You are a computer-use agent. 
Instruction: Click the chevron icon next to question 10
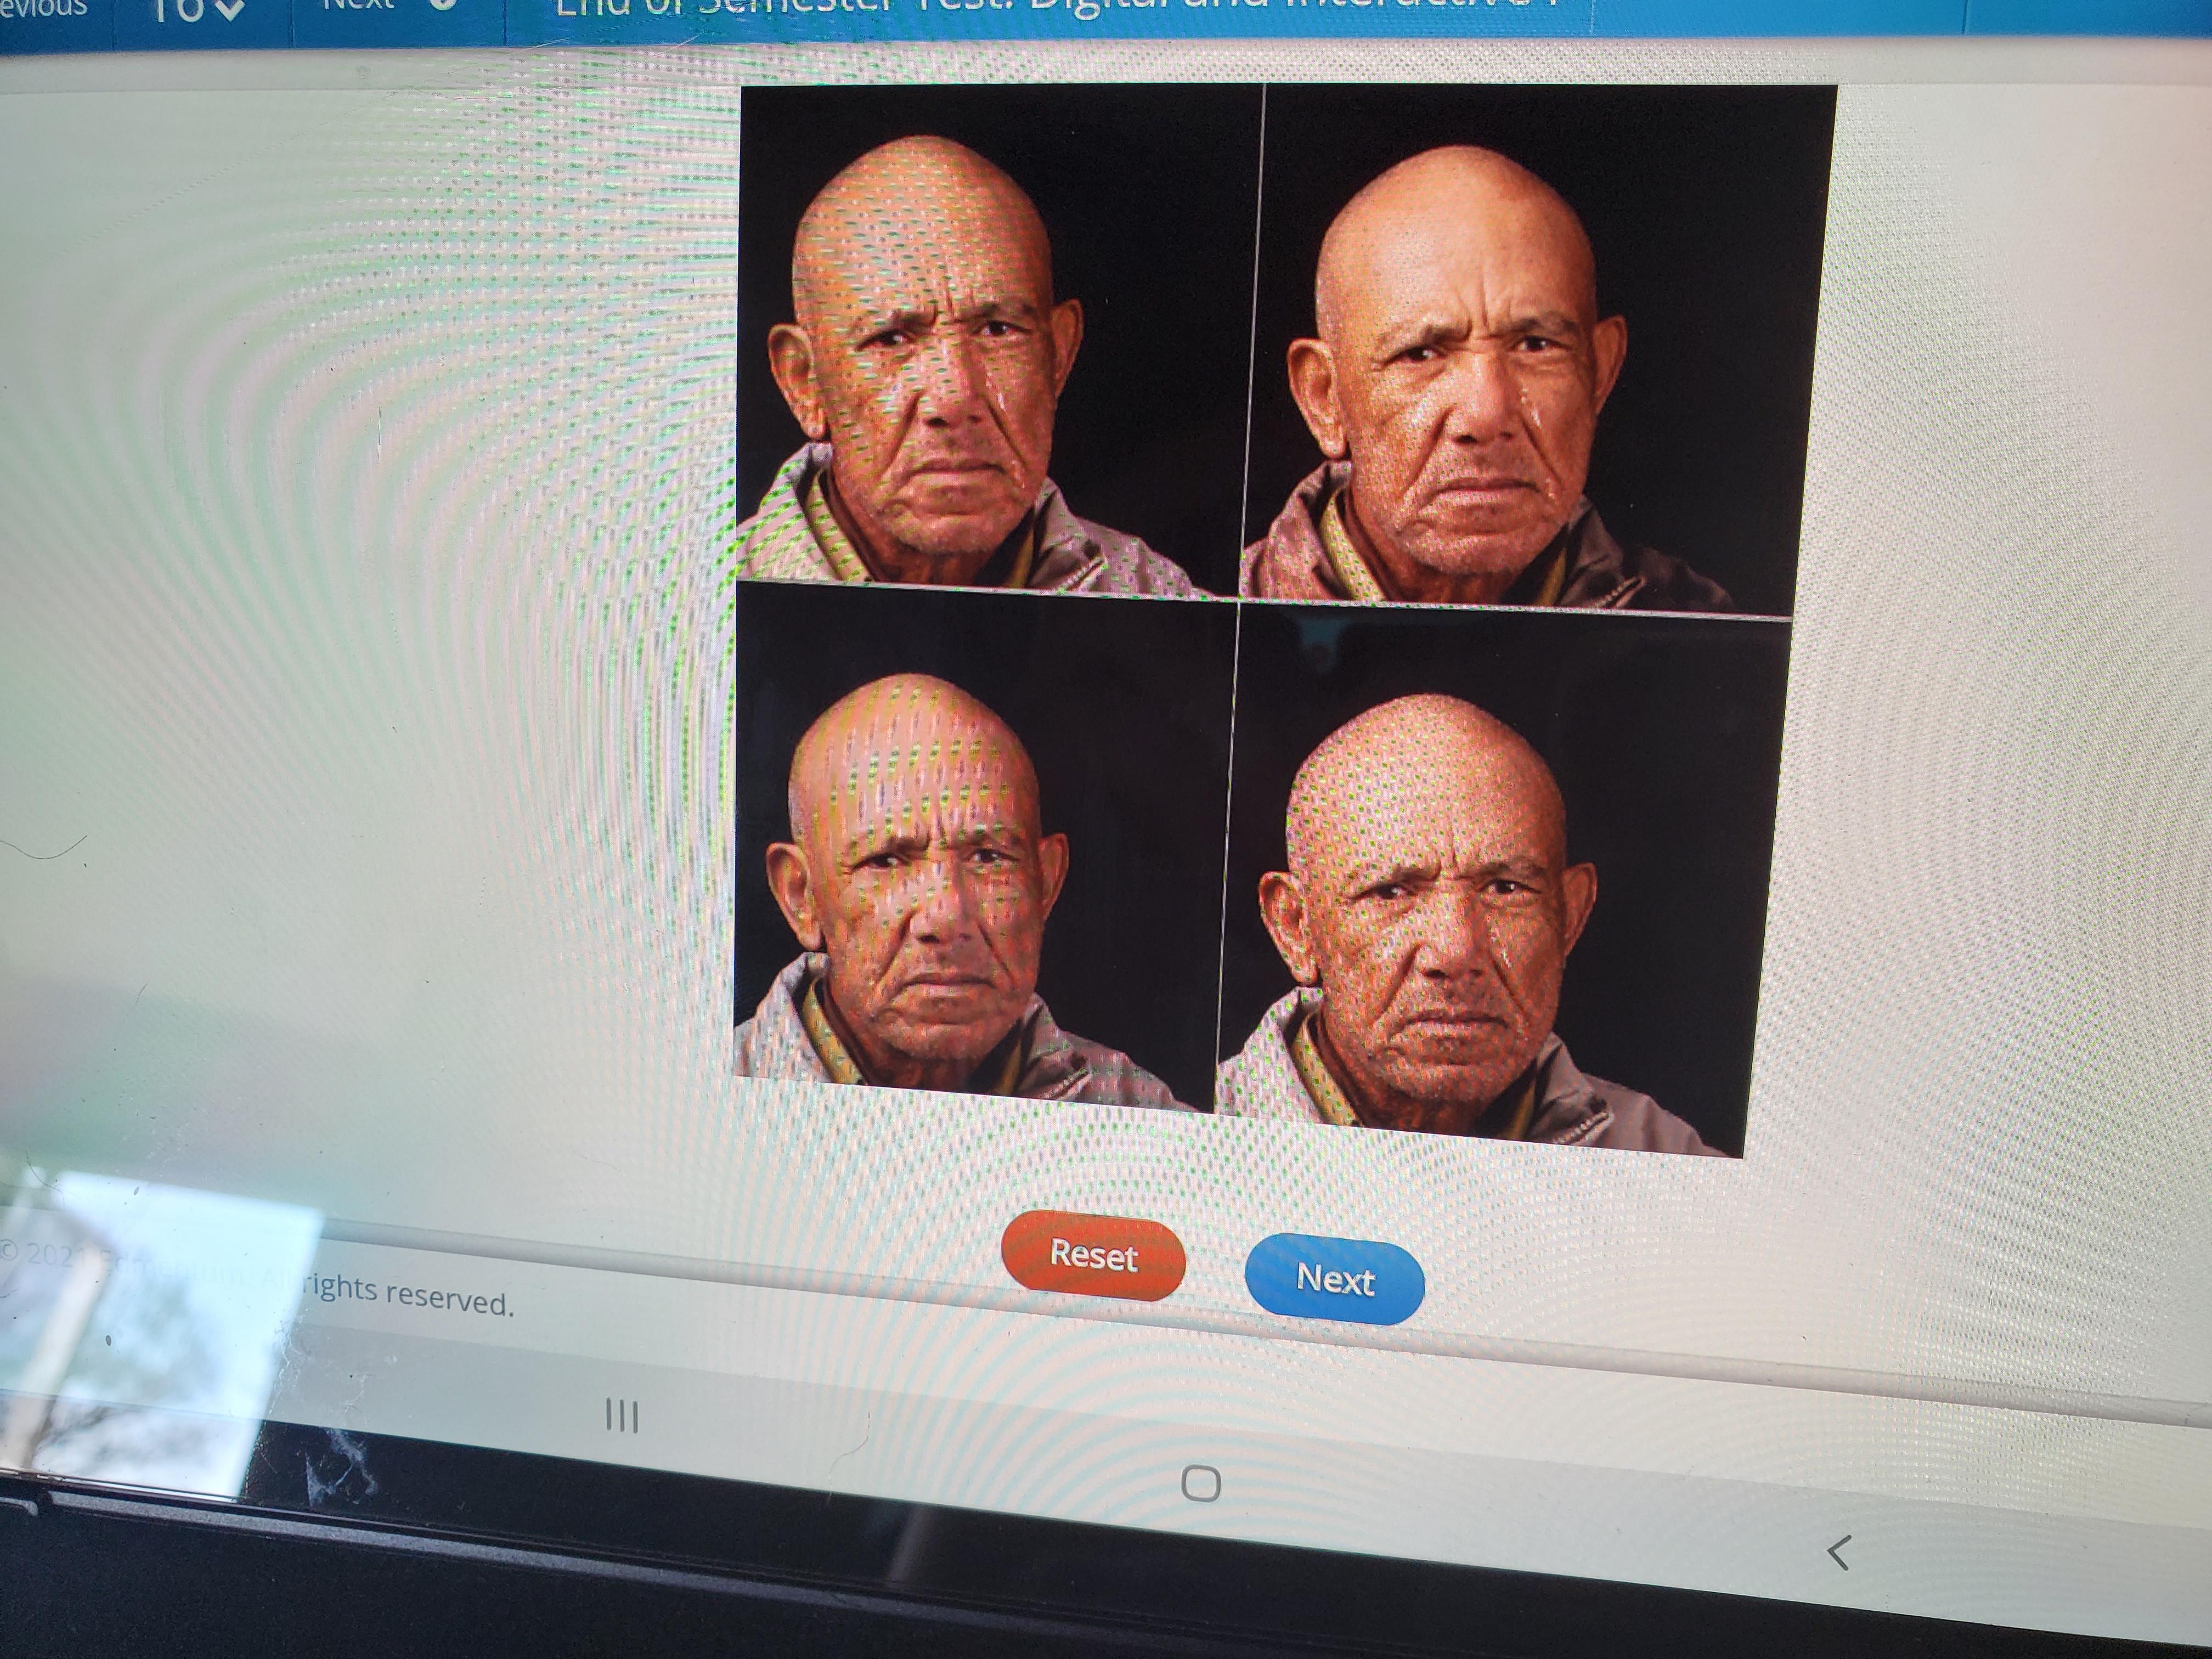[x=229, y=10]
